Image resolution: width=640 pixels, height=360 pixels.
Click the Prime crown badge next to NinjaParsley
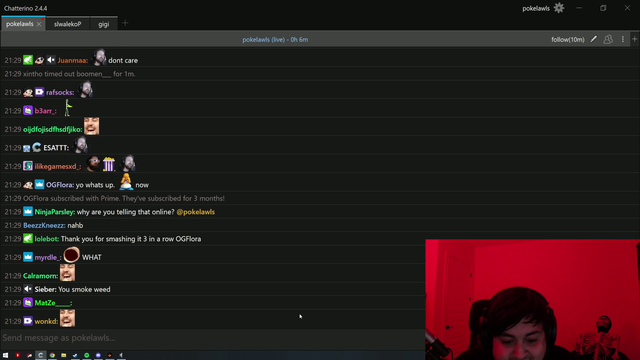coord(28,211)
